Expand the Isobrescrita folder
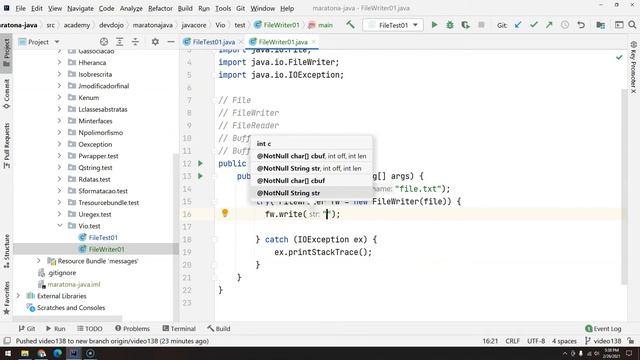The image size is (640, 360). point(60,74)
